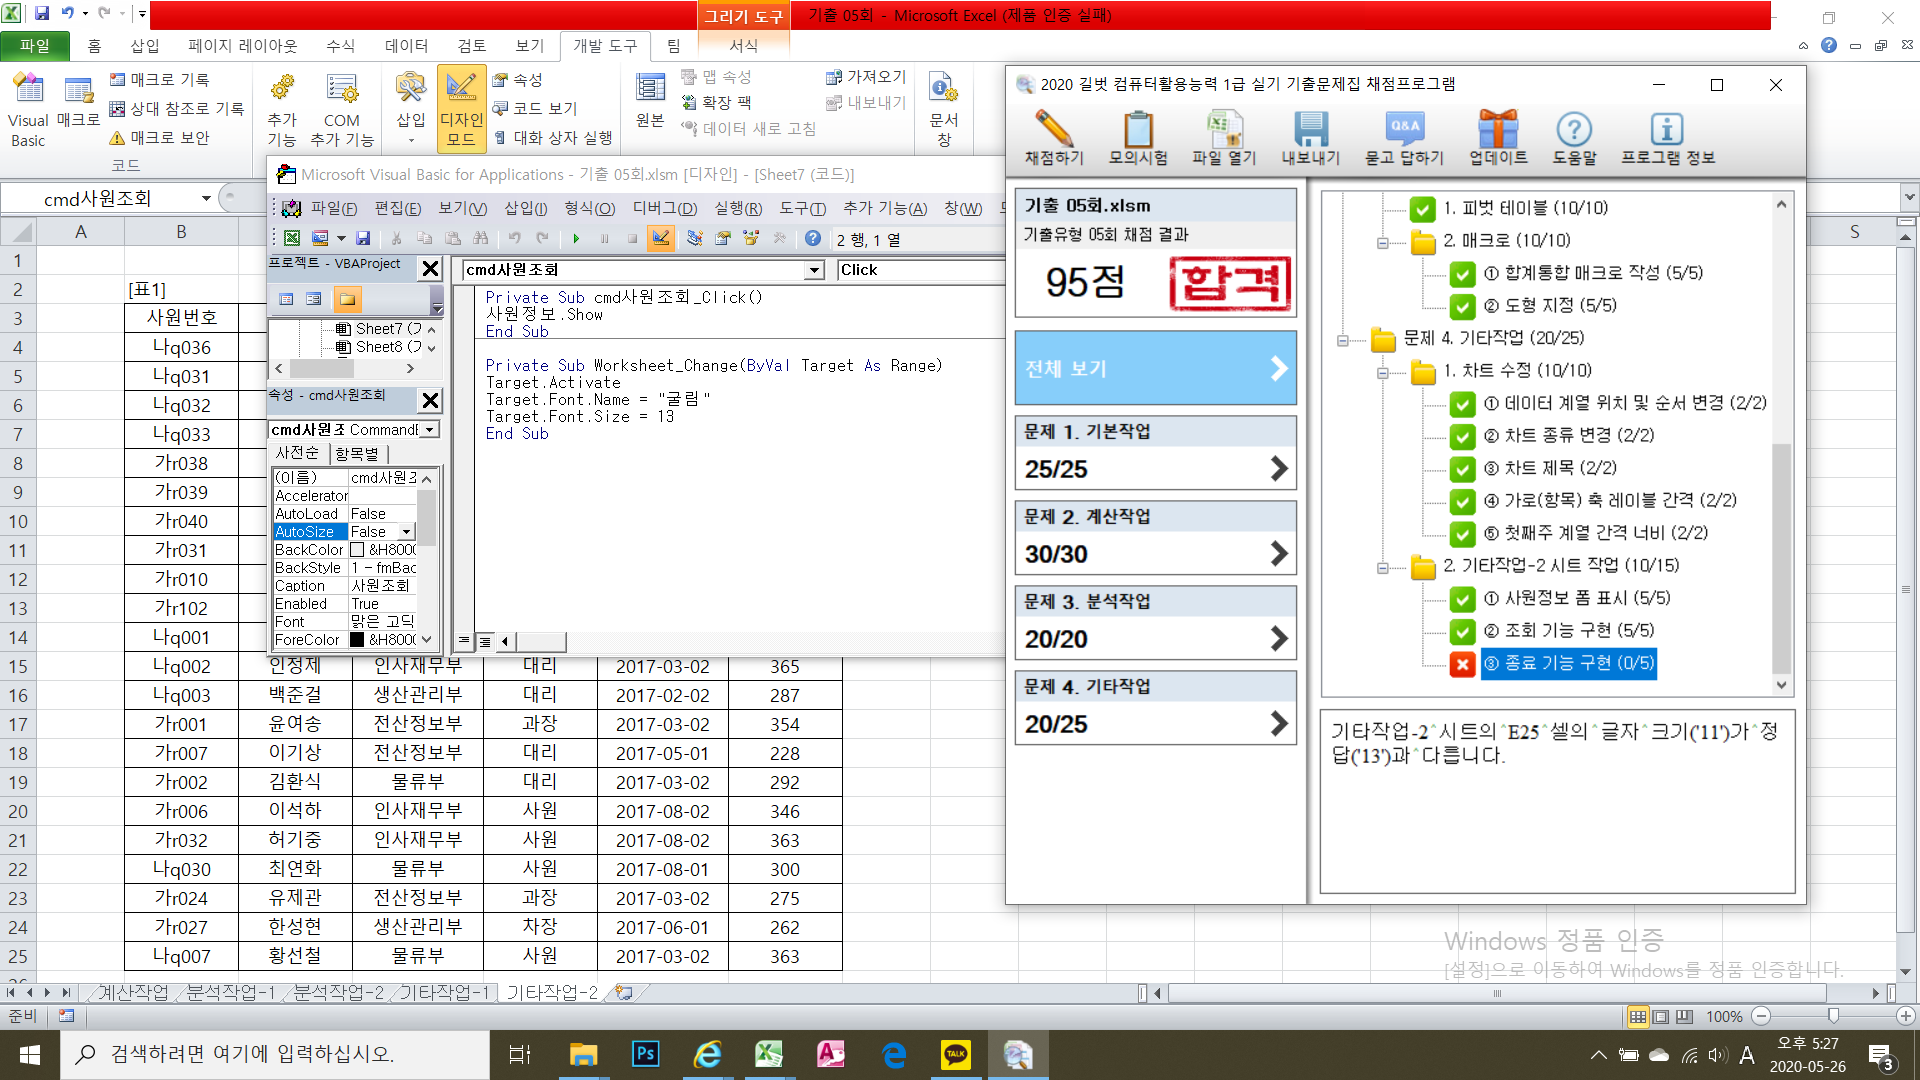
Task: Switch to the 기타작업-1 sheet tab
Action: [444, 992]
